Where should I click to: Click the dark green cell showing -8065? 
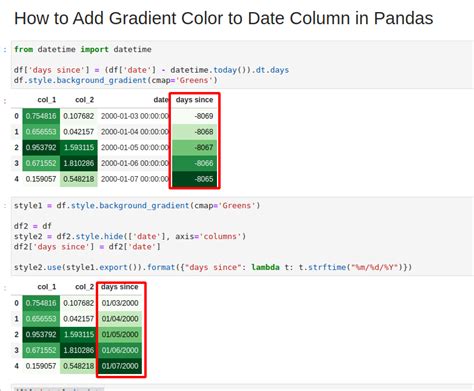pyautogui.click(x=194, y=179)
